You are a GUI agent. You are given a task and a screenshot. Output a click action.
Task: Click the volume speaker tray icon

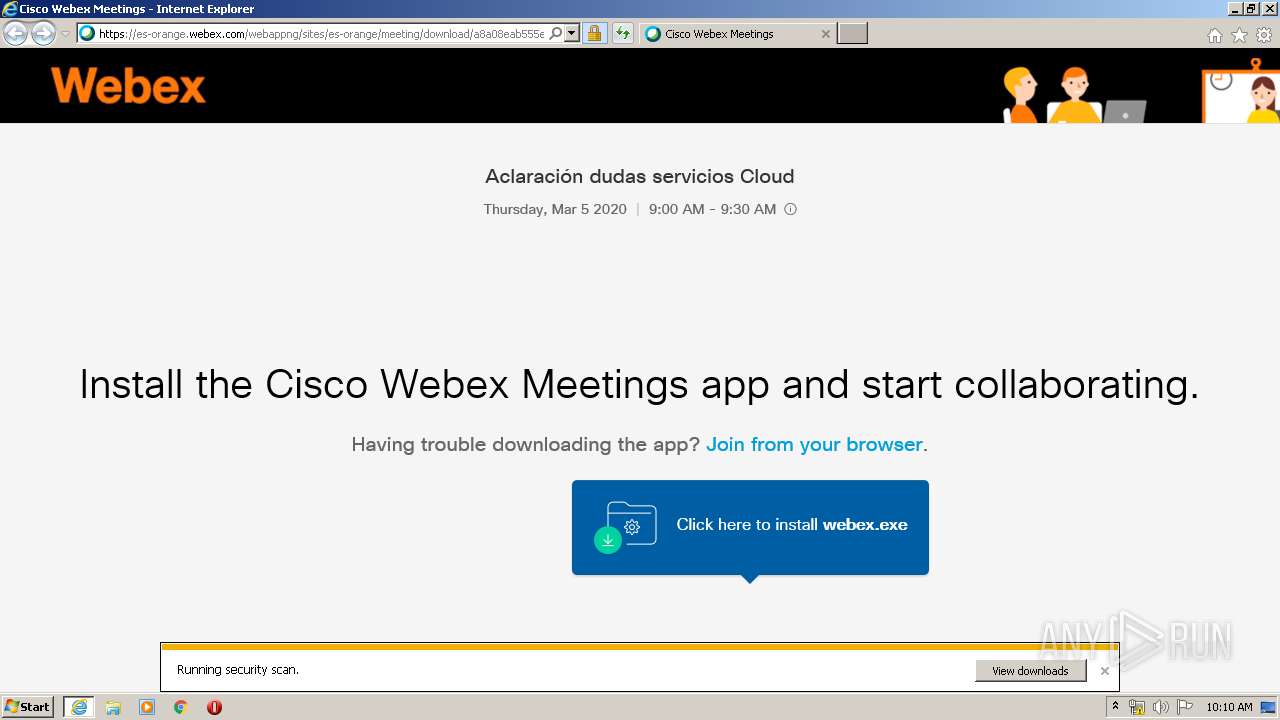pos(1160,707)
